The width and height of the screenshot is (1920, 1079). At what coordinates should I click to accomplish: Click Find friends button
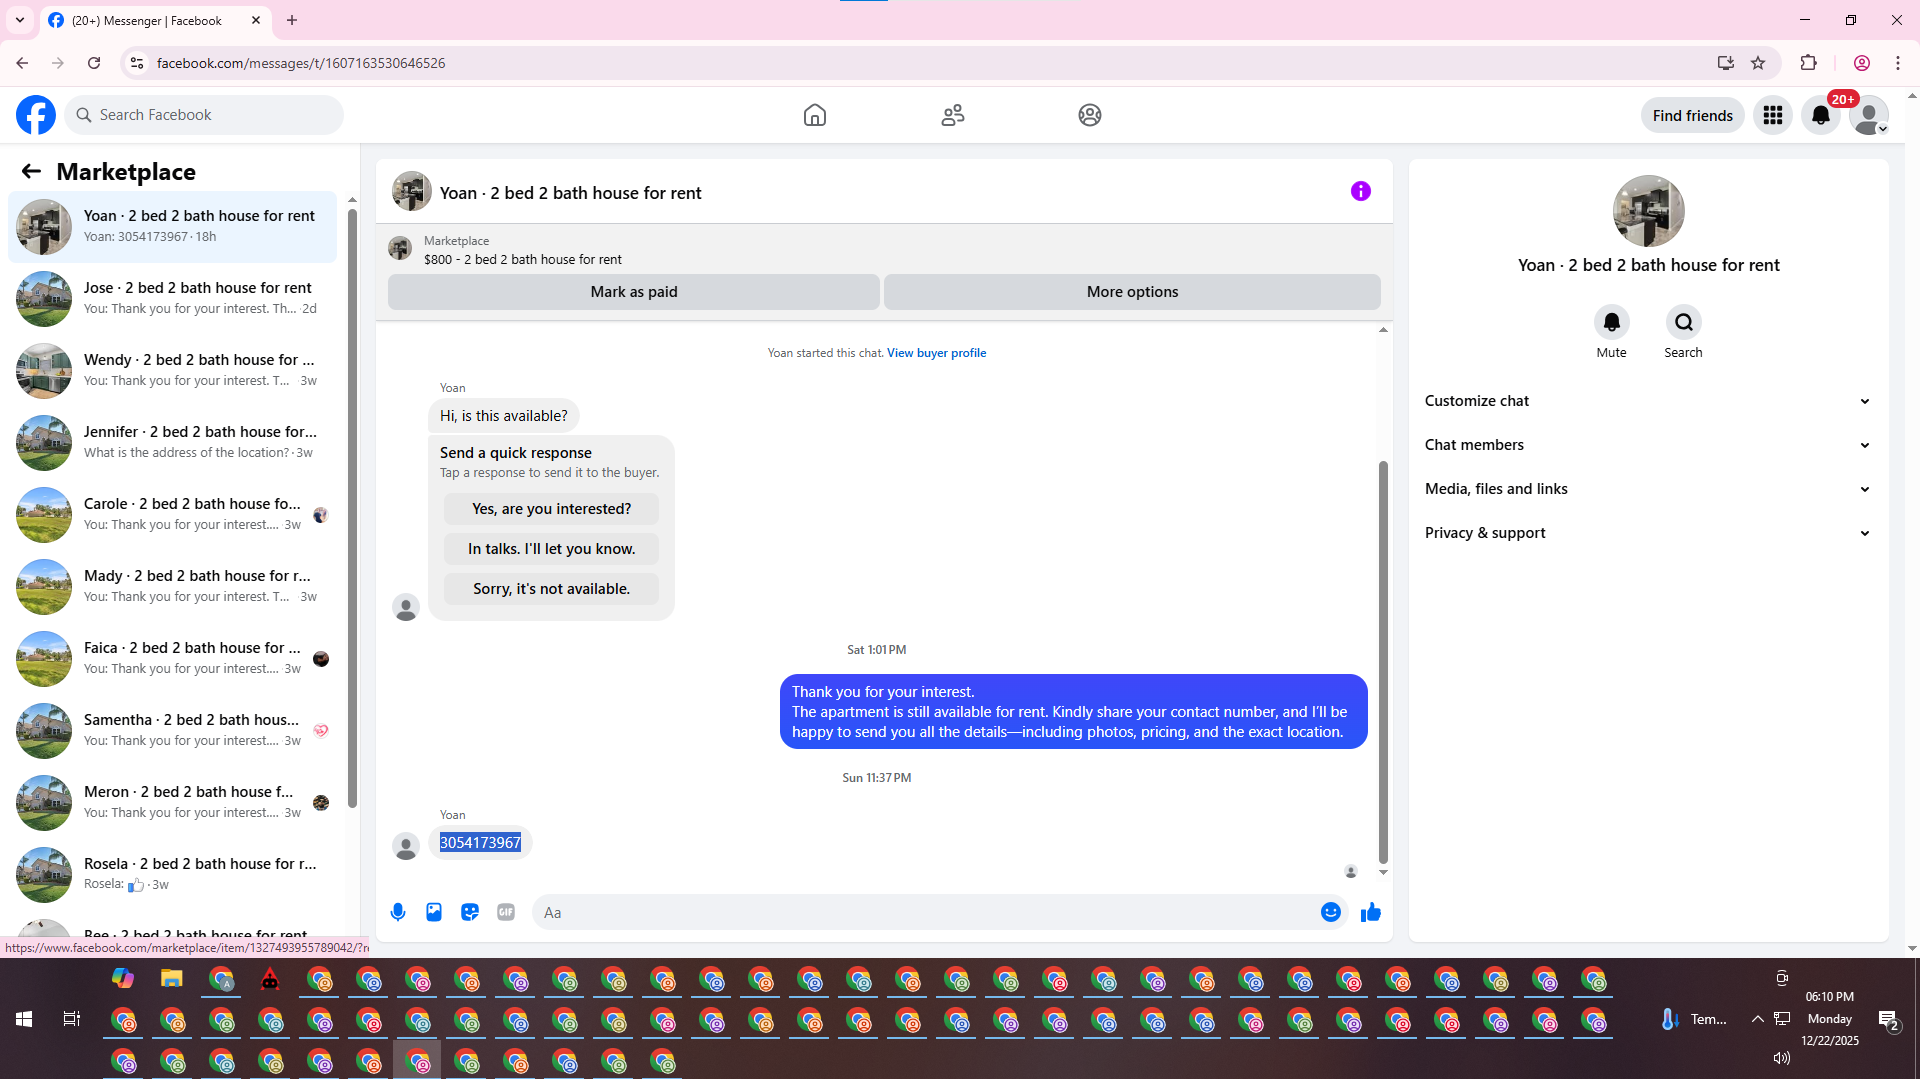[x=1693, y=116]
